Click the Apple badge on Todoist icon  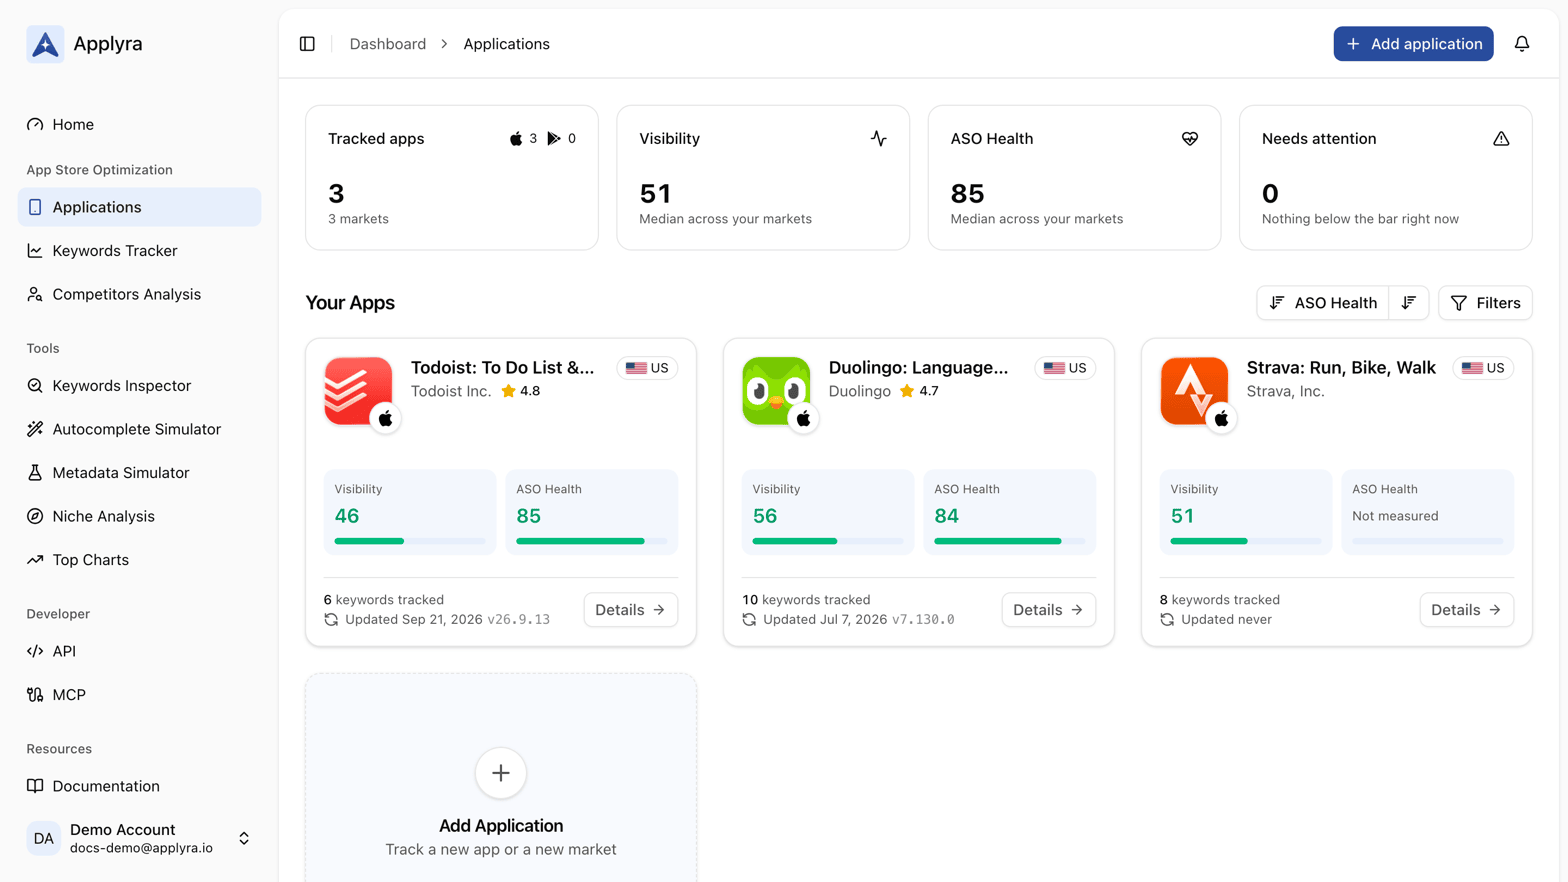click(x=385, y=419)
